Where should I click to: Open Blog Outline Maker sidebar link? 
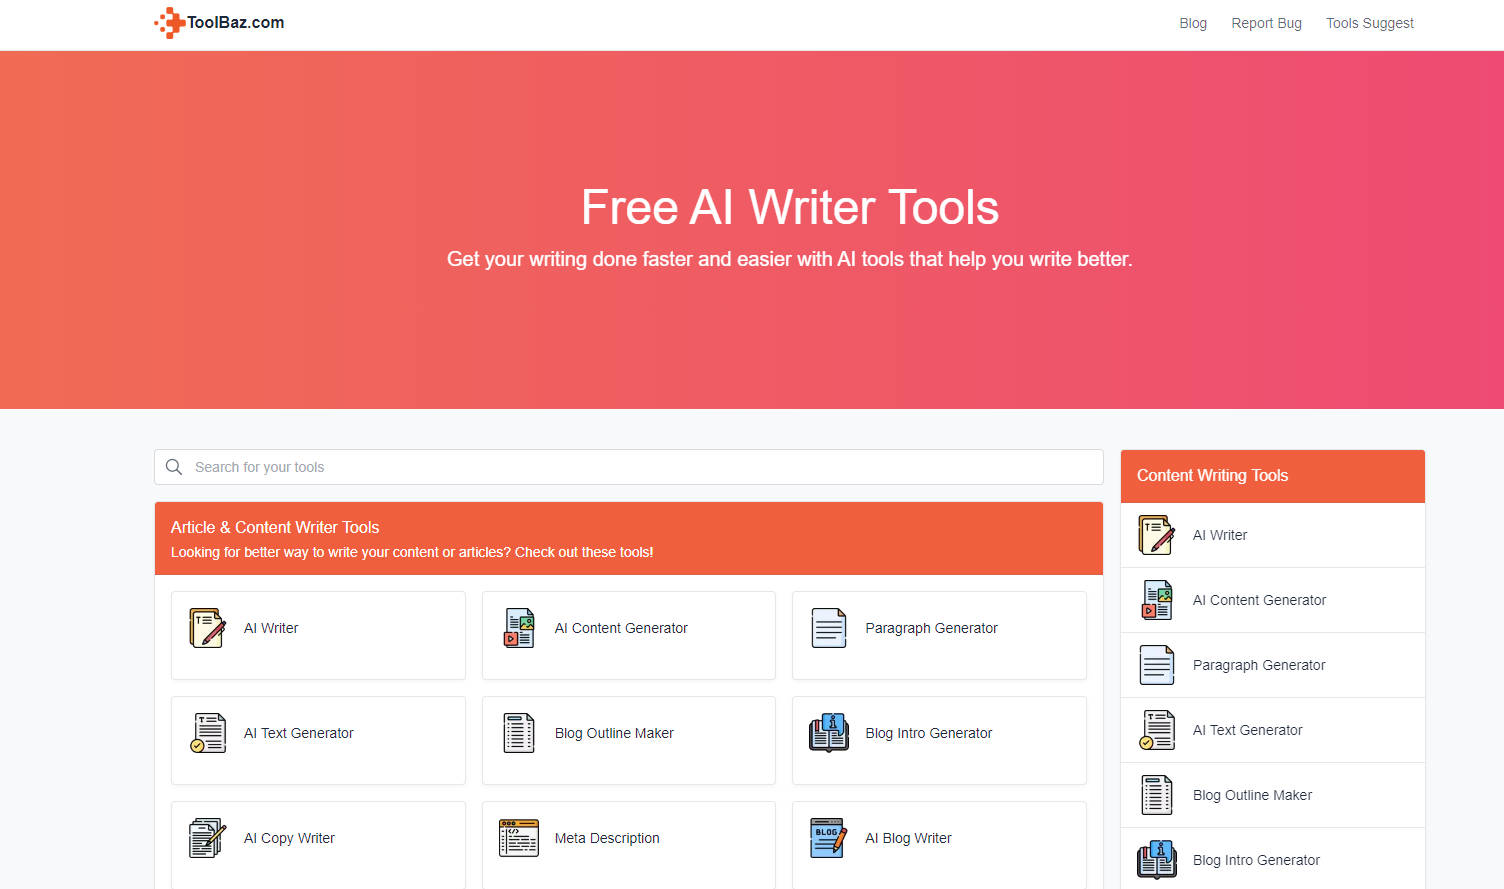point(1252,795)
